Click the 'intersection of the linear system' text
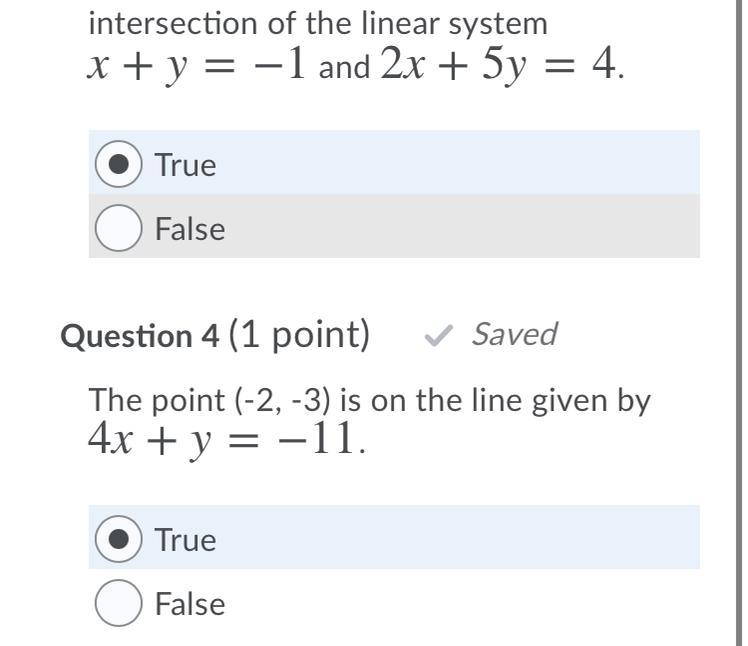The width and height of the screenshot is (748, 646). 318,22
